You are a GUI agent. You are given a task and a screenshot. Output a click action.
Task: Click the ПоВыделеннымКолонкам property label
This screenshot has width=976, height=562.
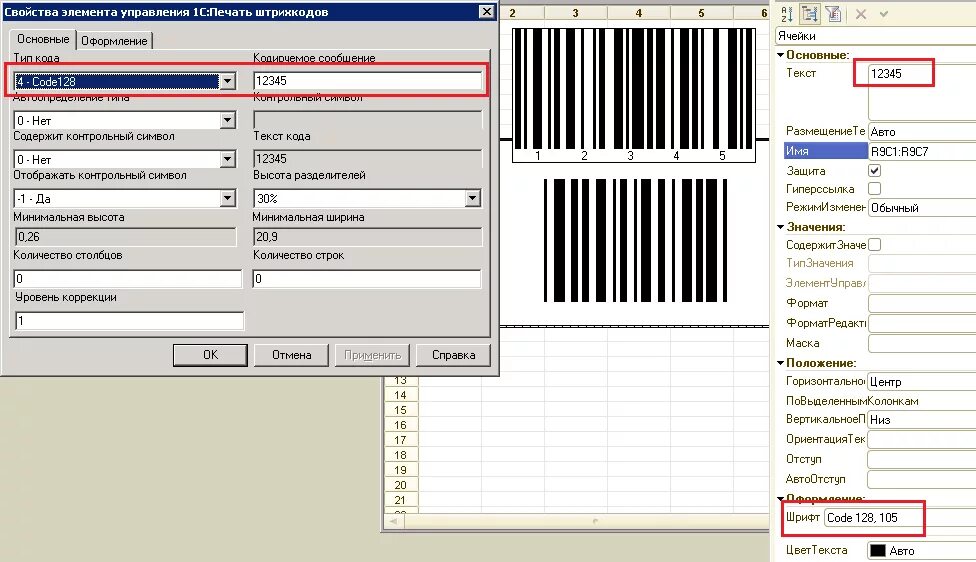tap(852, 401)
